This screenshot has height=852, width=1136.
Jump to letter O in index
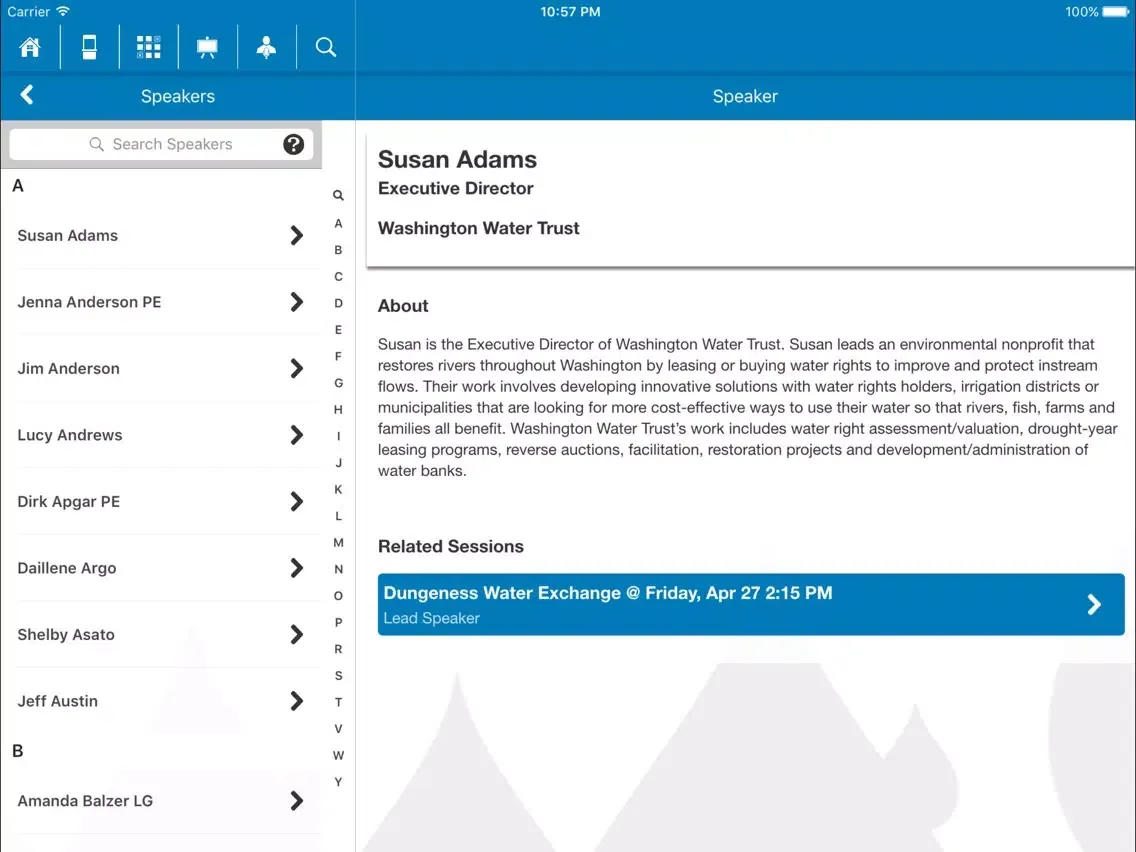(x=338, y=596)
